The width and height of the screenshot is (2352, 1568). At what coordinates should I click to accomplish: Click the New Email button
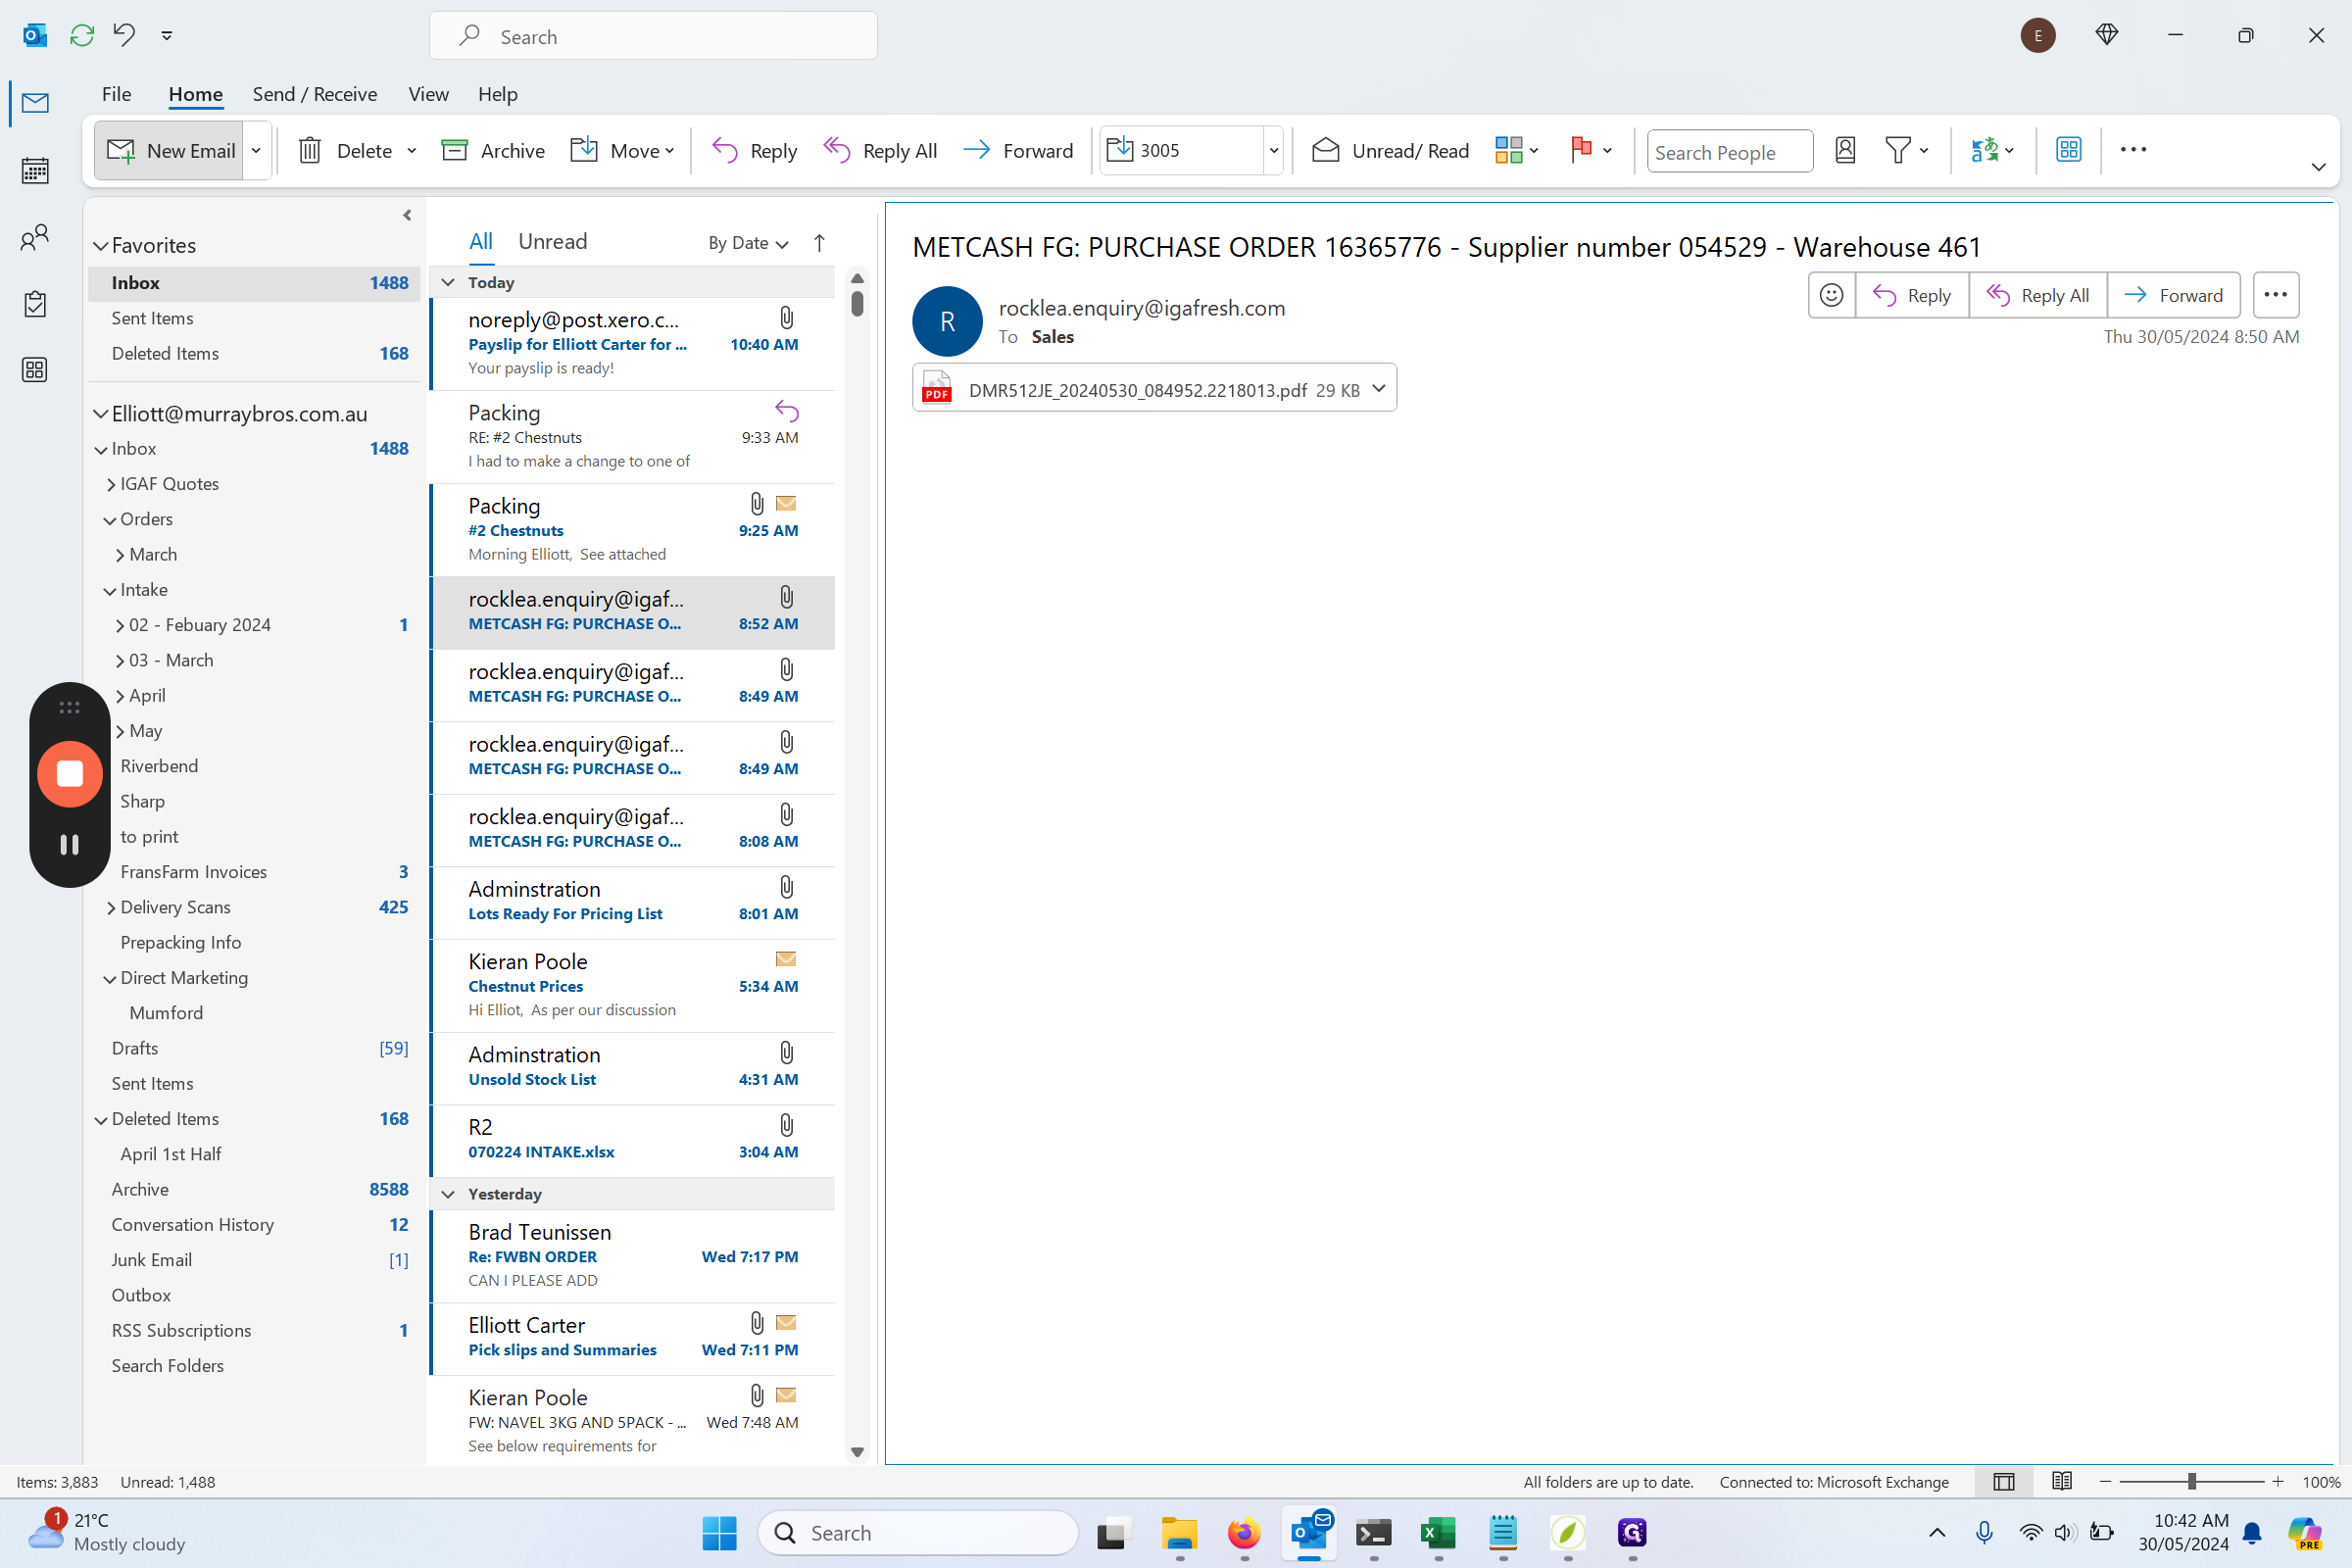(x=169, y=150)
